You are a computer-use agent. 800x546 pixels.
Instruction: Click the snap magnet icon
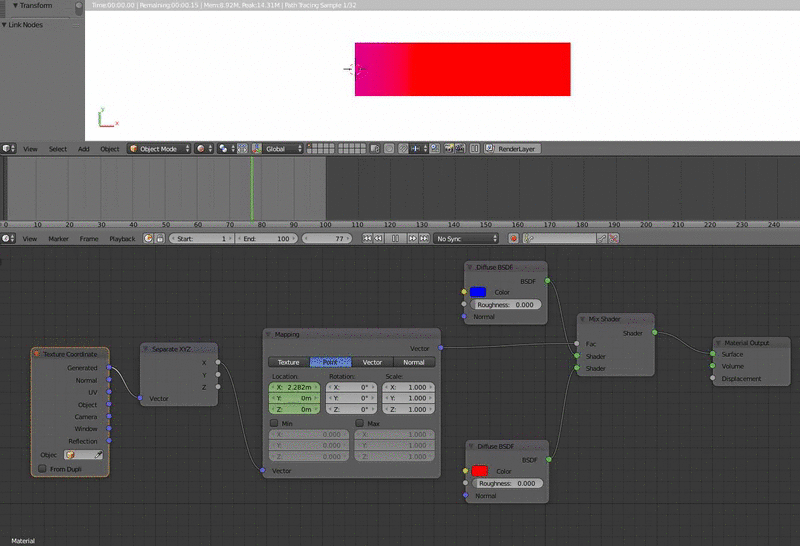tap(403, 148)
